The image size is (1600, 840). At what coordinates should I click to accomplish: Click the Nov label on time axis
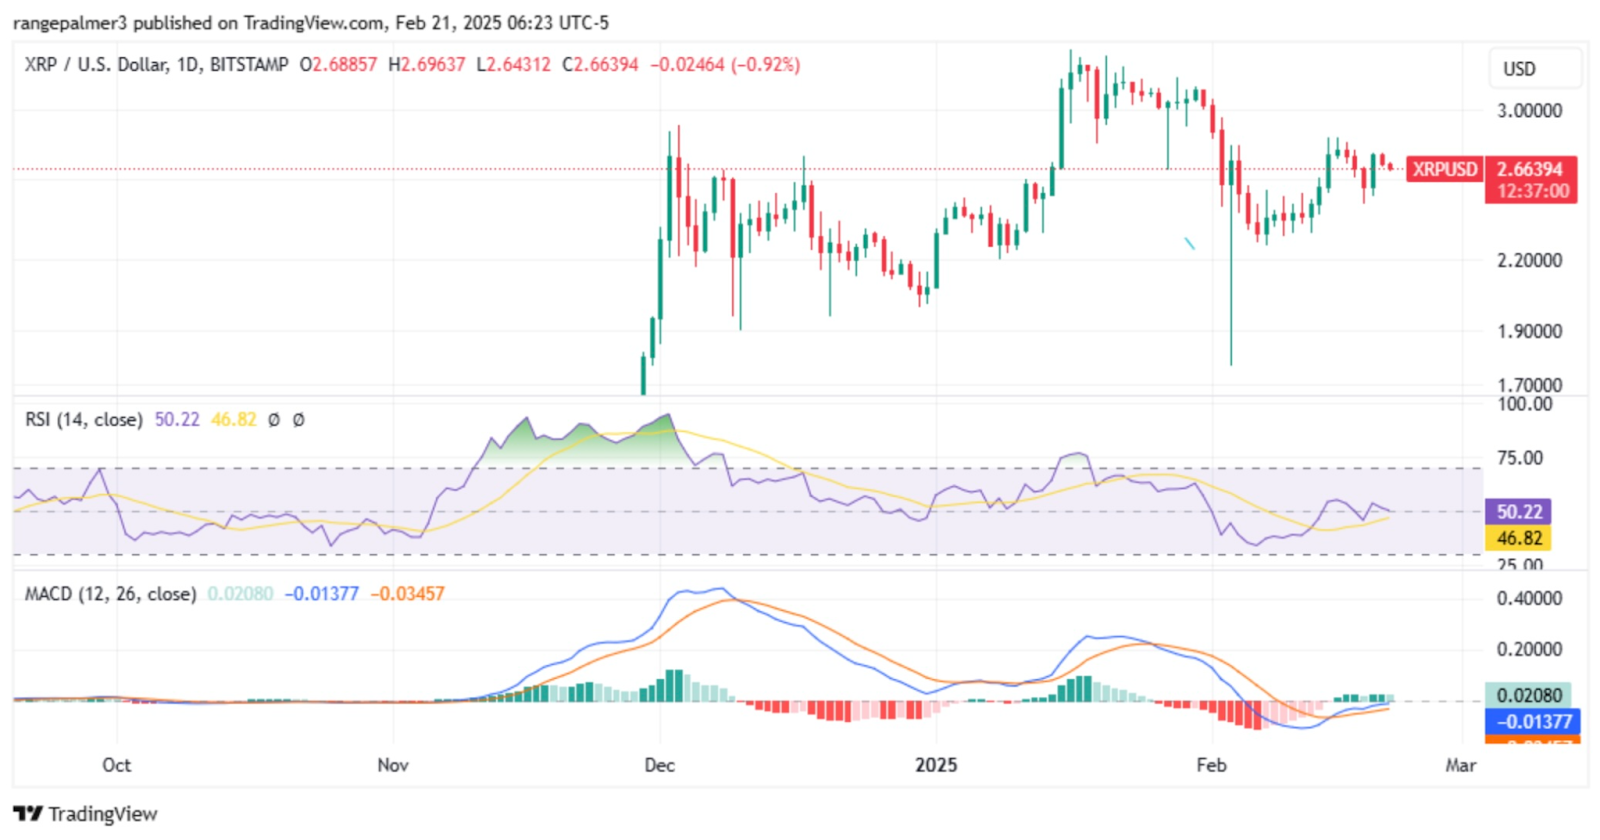(x=393, y=765)
